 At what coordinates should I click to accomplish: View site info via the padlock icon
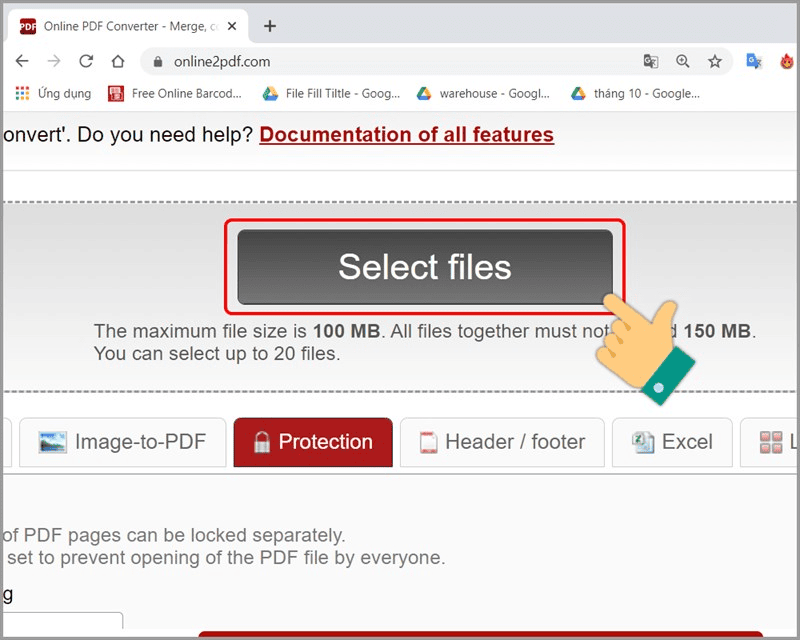157,62
